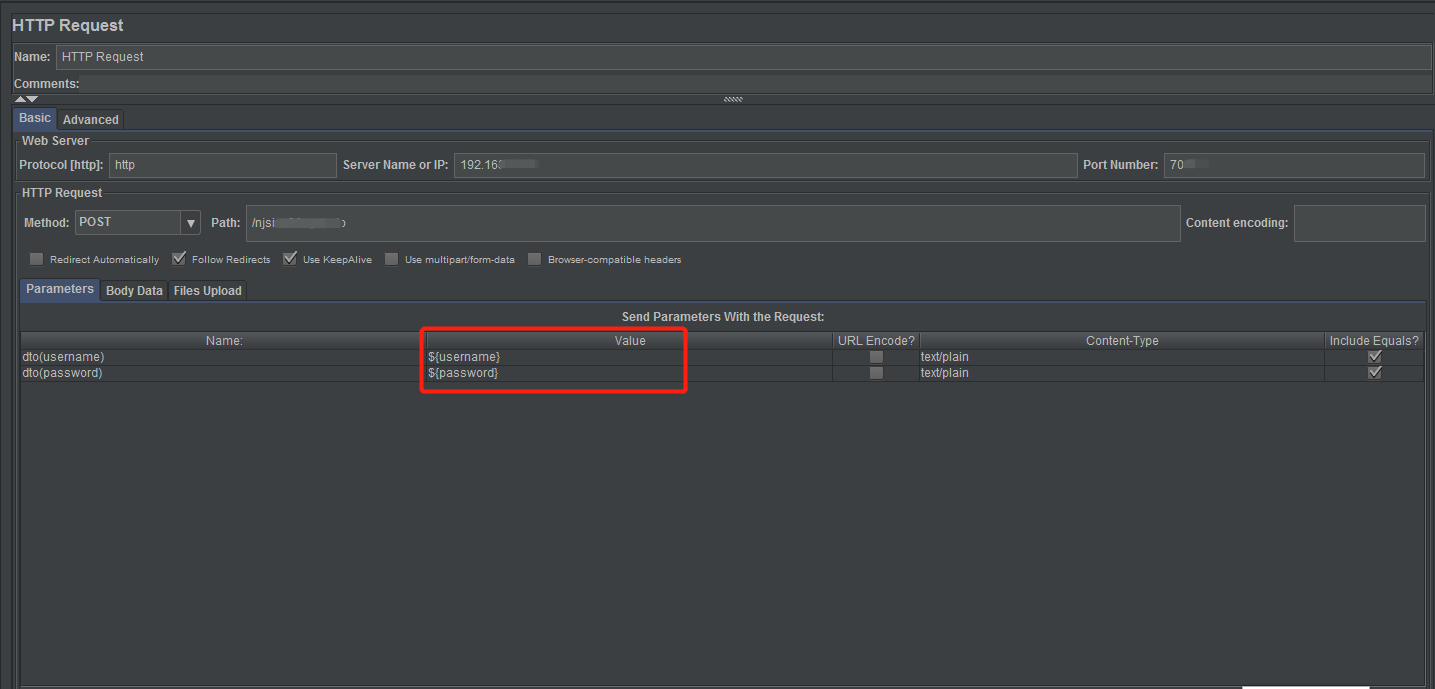Select the dto(username) name cell

(x=224, y=357)
